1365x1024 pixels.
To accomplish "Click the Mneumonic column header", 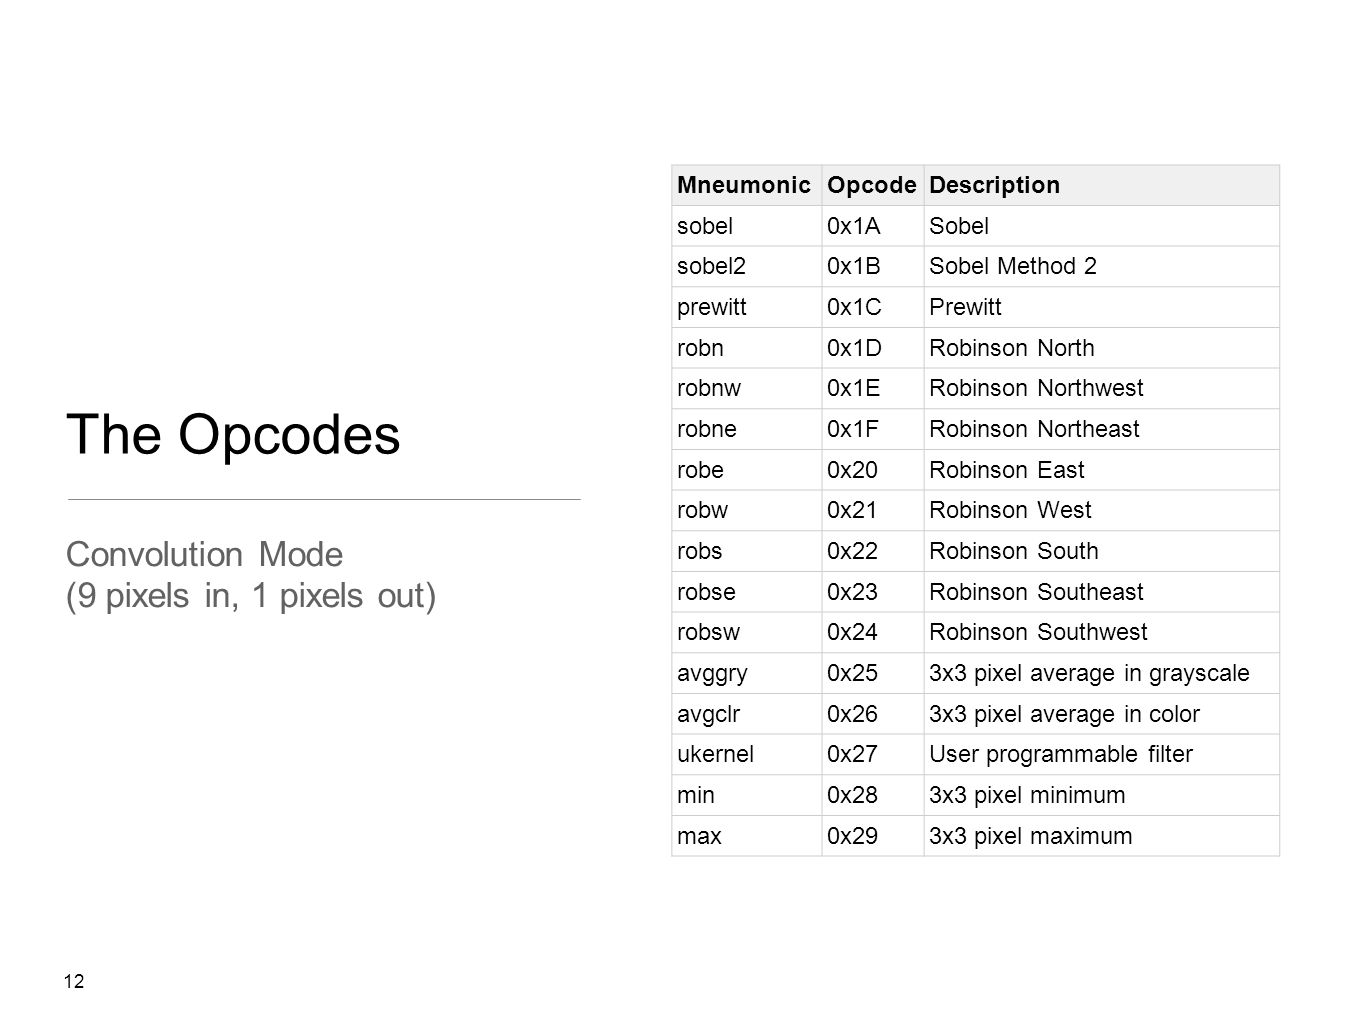I will 747,185.
